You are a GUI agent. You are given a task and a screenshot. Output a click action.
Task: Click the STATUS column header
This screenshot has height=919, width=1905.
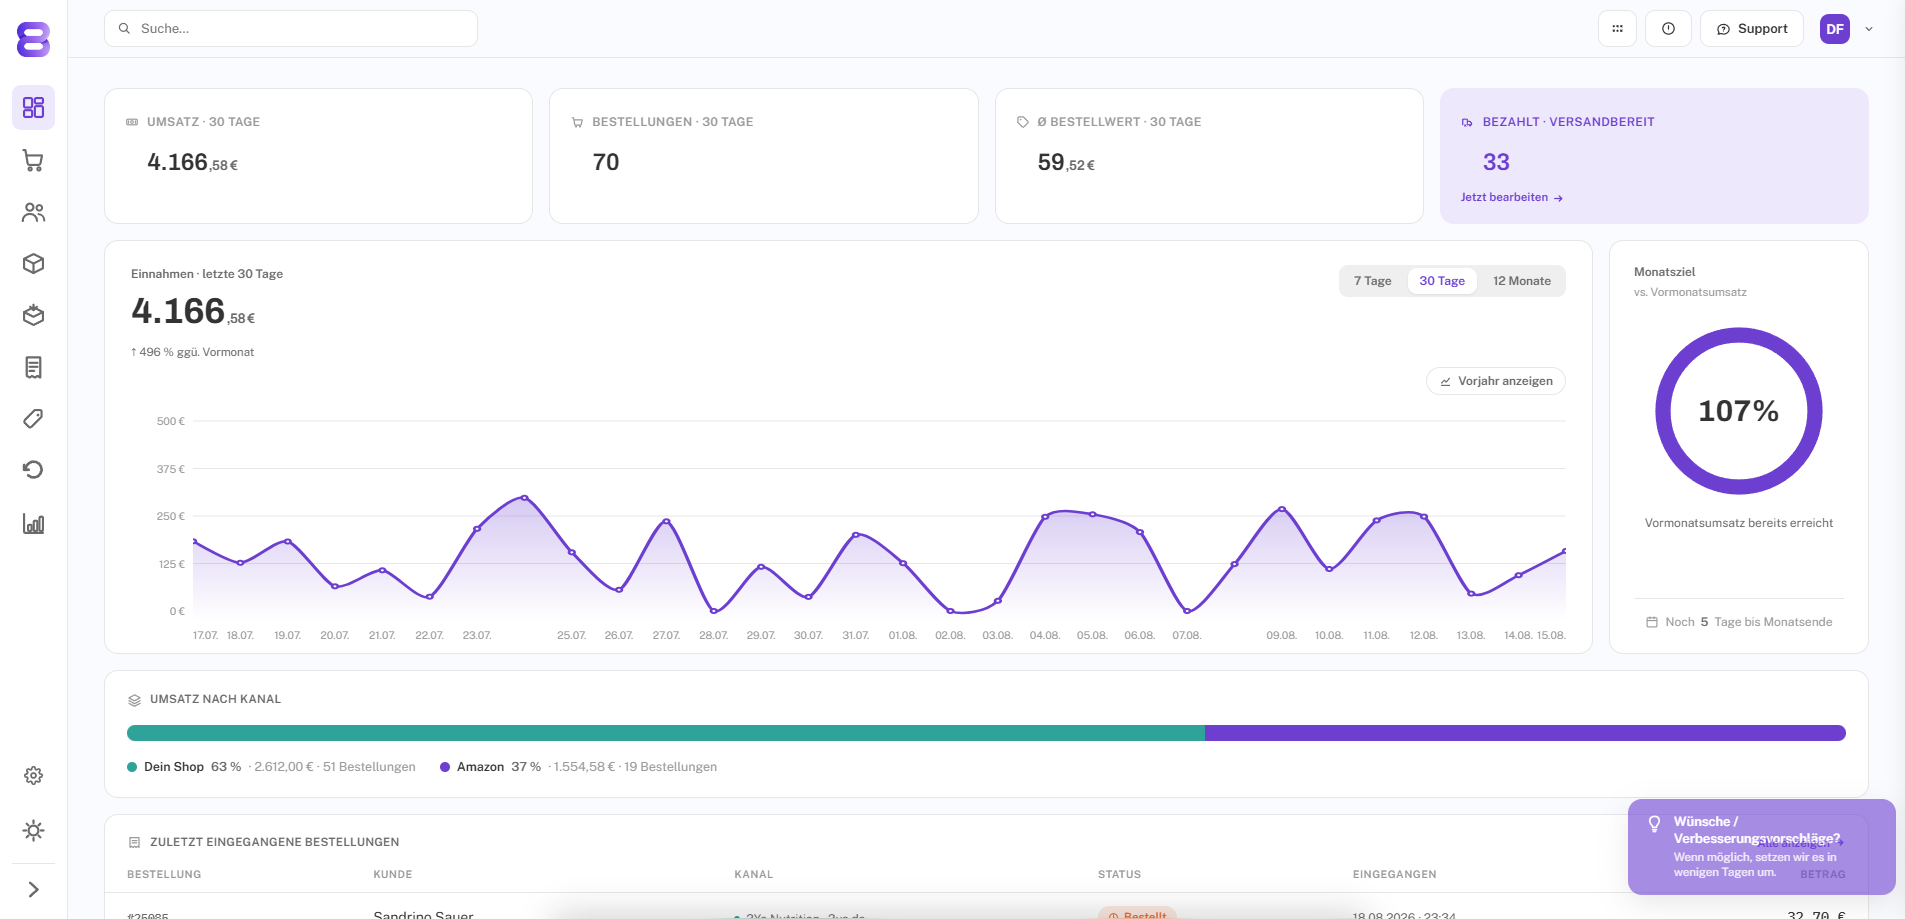(1119, 874)
